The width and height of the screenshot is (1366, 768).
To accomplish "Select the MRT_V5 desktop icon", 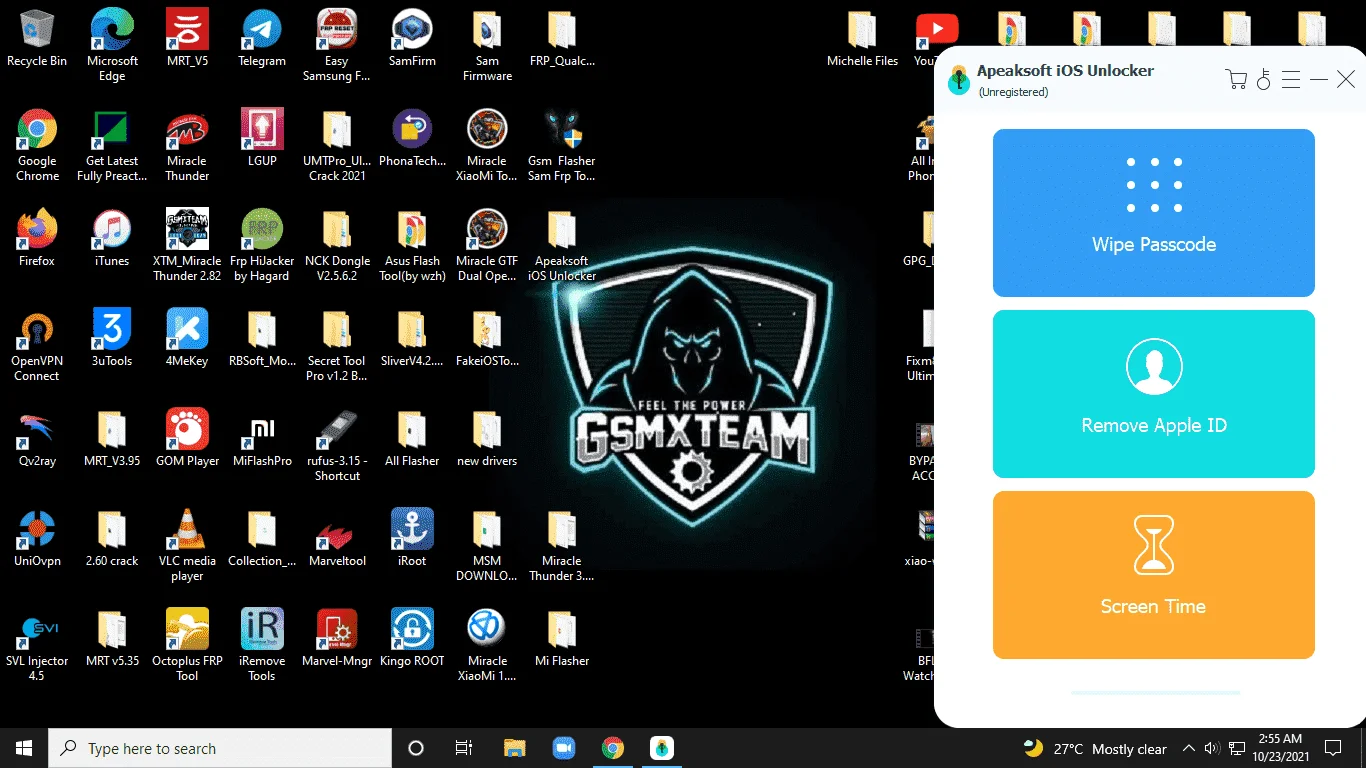I will pos(187,38).
